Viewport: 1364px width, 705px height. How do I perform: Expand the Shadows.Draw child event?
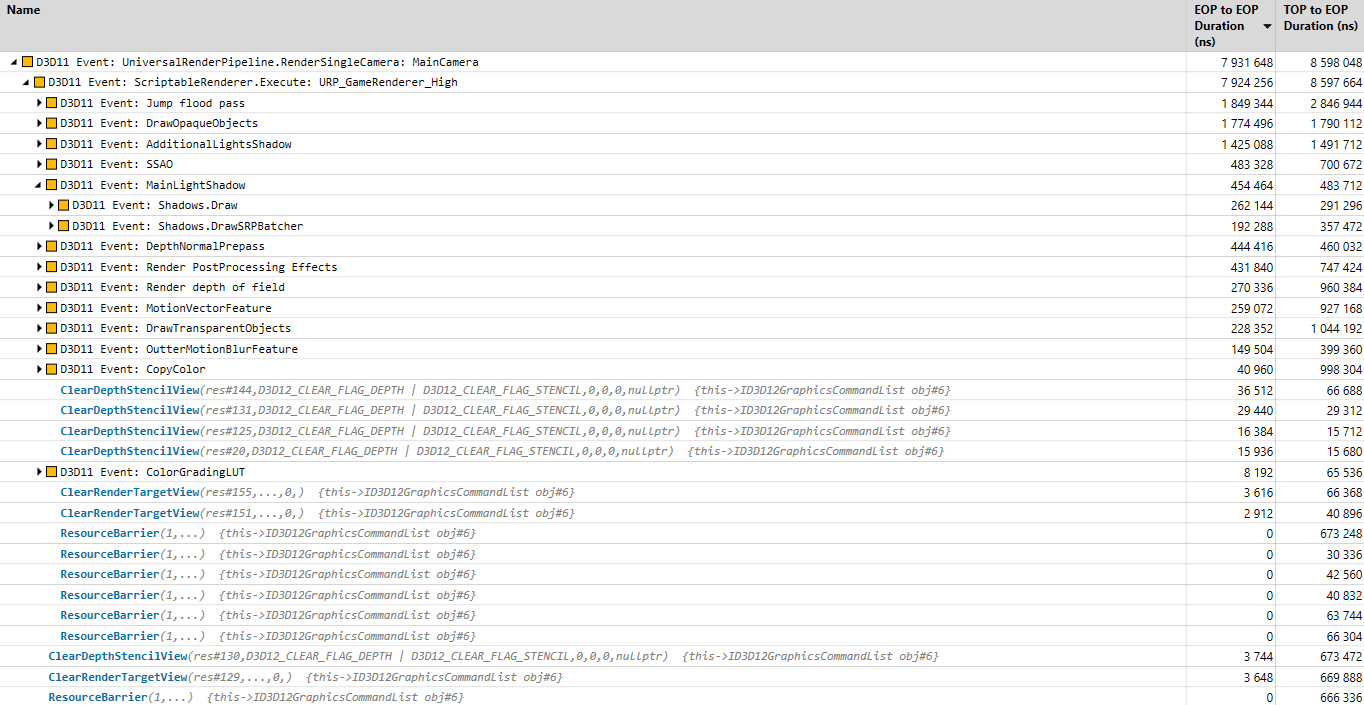(x=51, y=205)
